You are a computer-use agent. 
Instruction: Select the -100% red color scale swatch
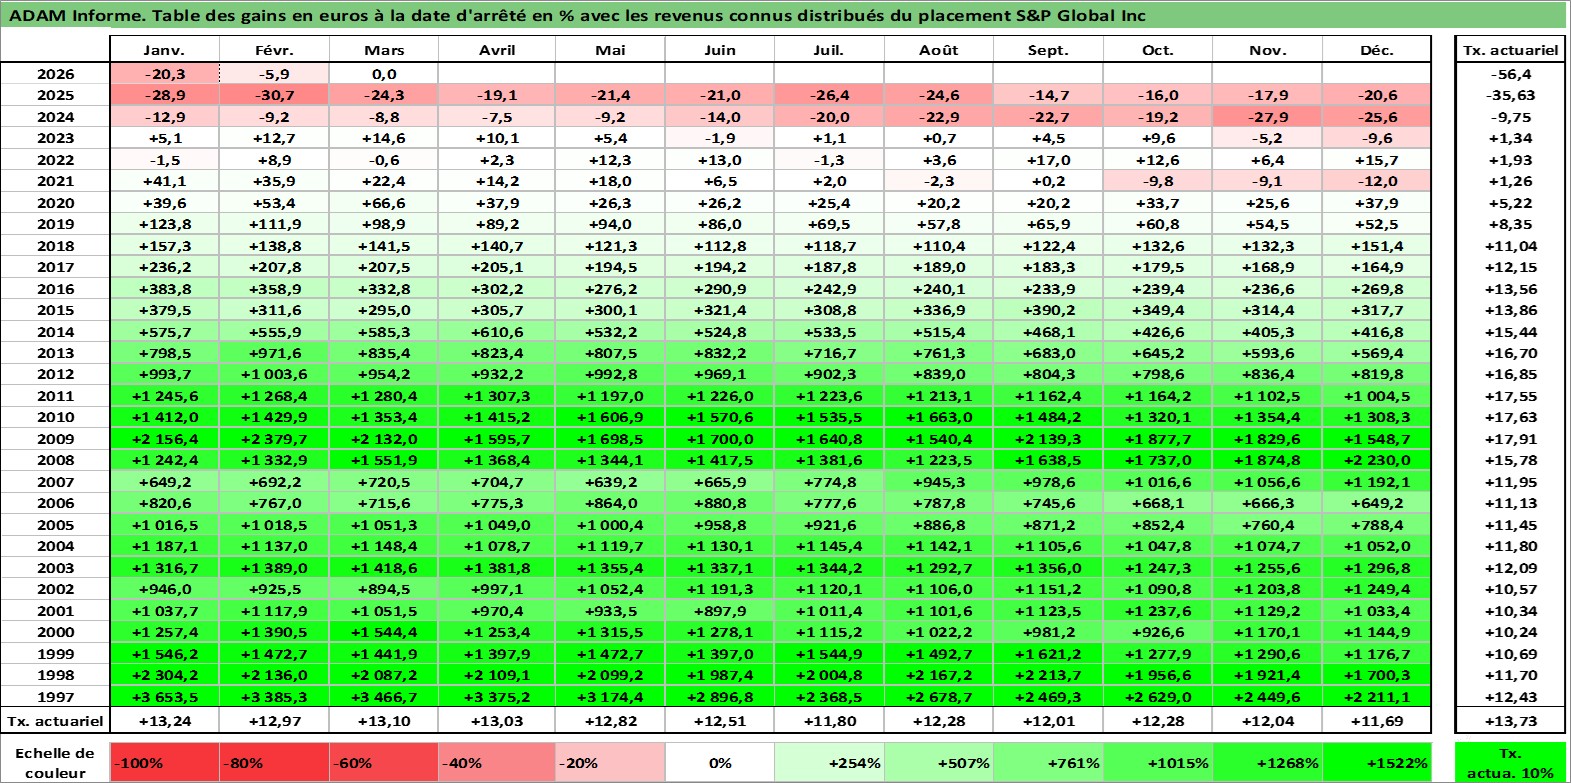pyautogui.click(x=164, y=762)
